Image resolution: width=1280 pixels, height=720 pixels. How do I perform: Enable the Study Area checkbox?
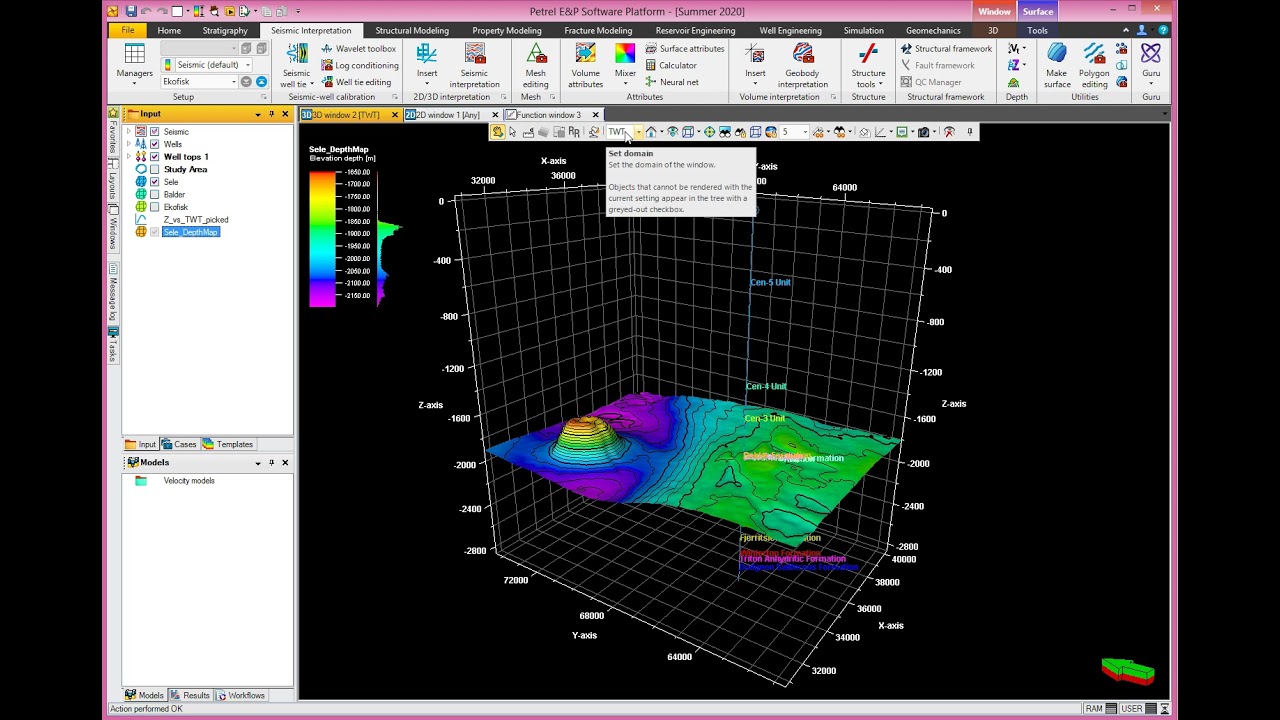(154, 169)
